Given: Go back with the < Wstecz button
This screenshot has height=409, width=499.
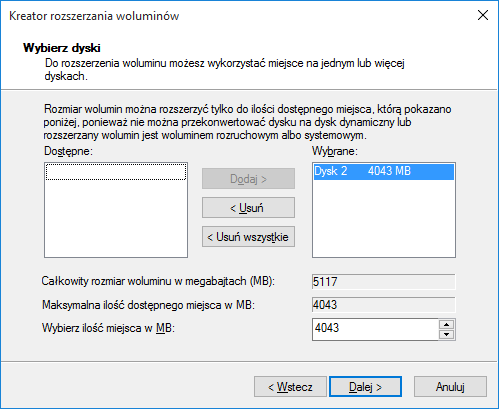Looking at the screenshot, I should (290, 387).
